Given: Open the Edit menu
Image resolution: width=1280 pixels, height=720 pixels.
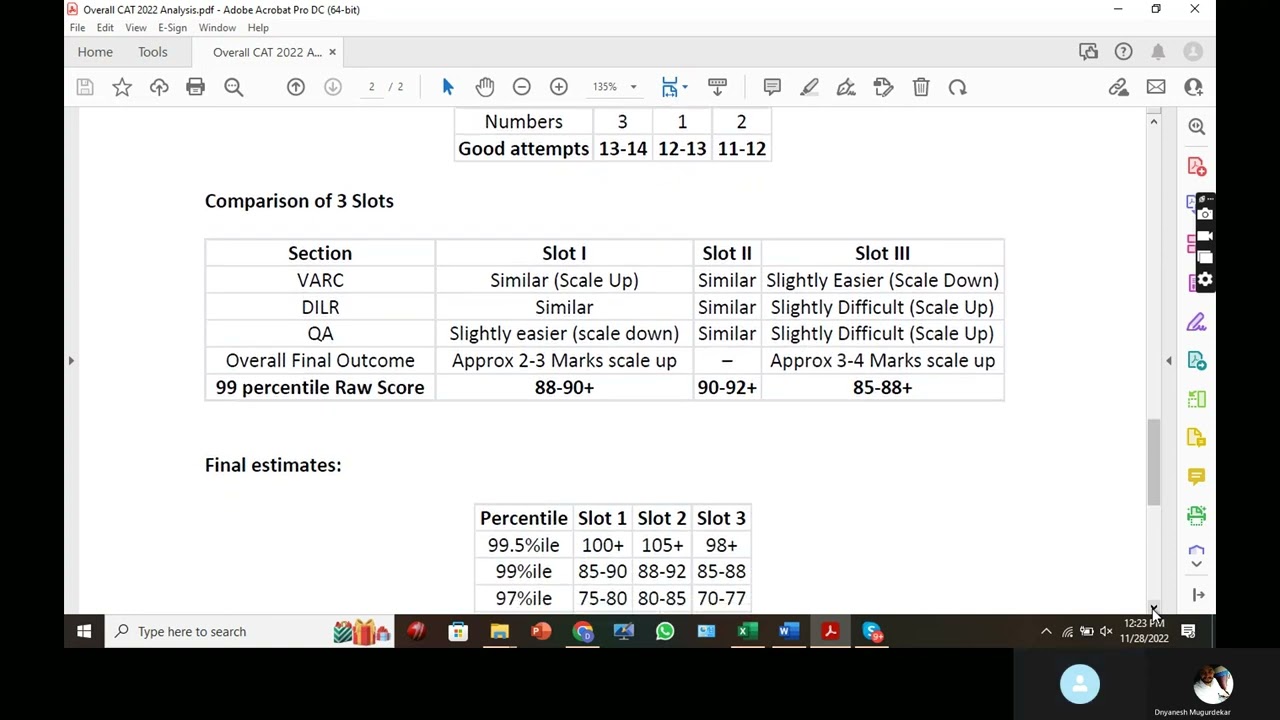Looking at the screenshot, I should tap(105, 28).
